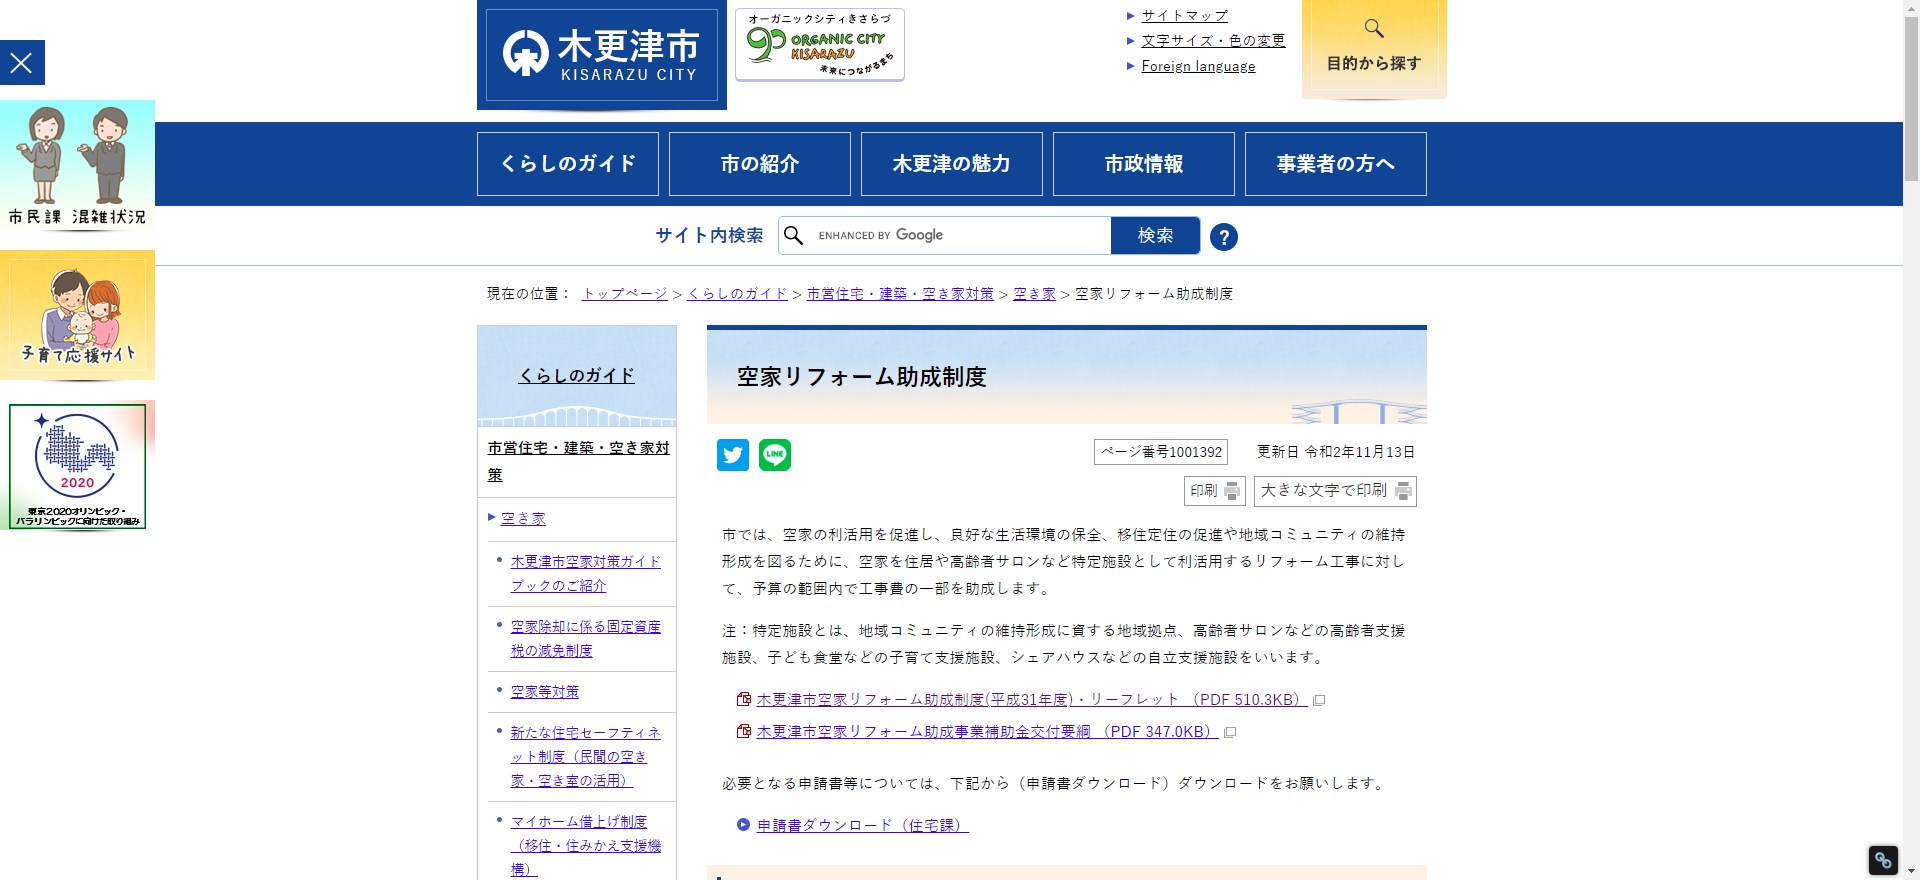Click ページ番号1001392 label
This screenshot has height=880, width=1920.
coord(1161,452)
